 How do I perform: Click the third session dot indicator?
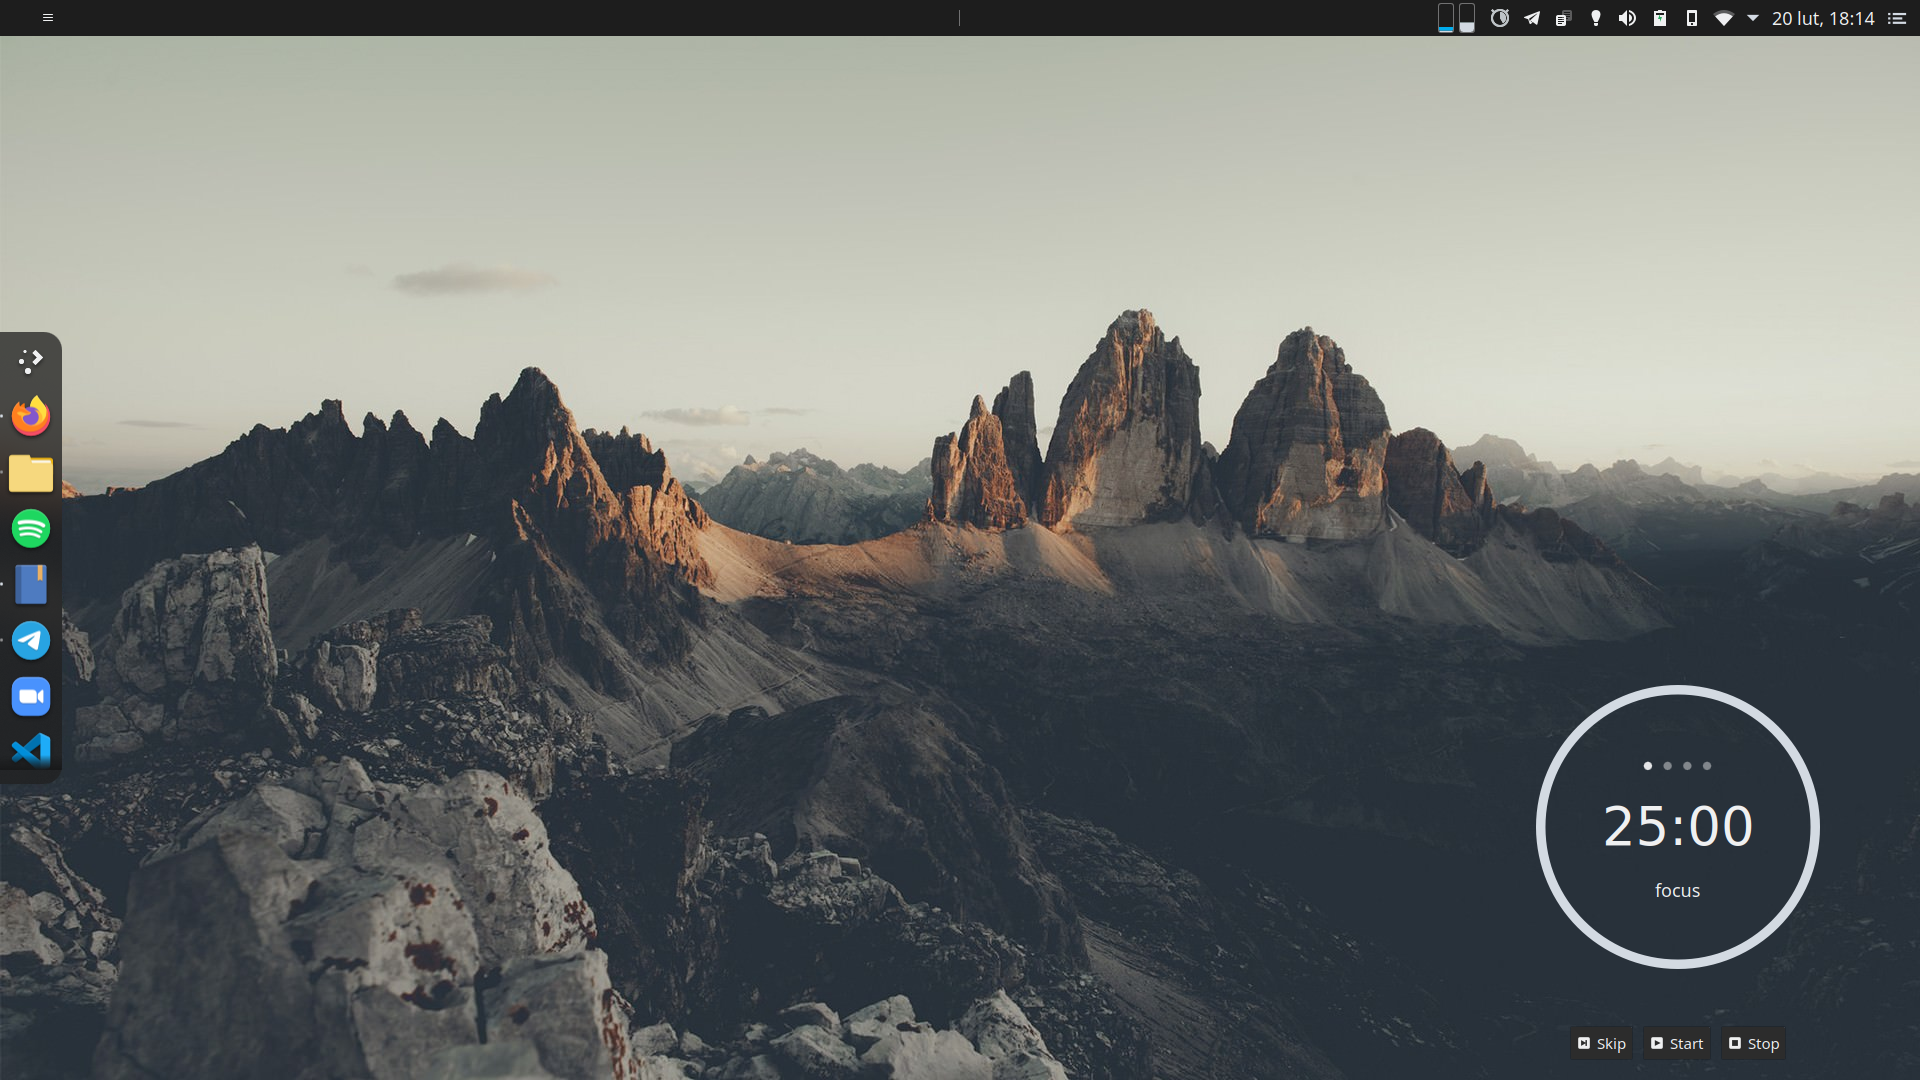click(1687, 766)
